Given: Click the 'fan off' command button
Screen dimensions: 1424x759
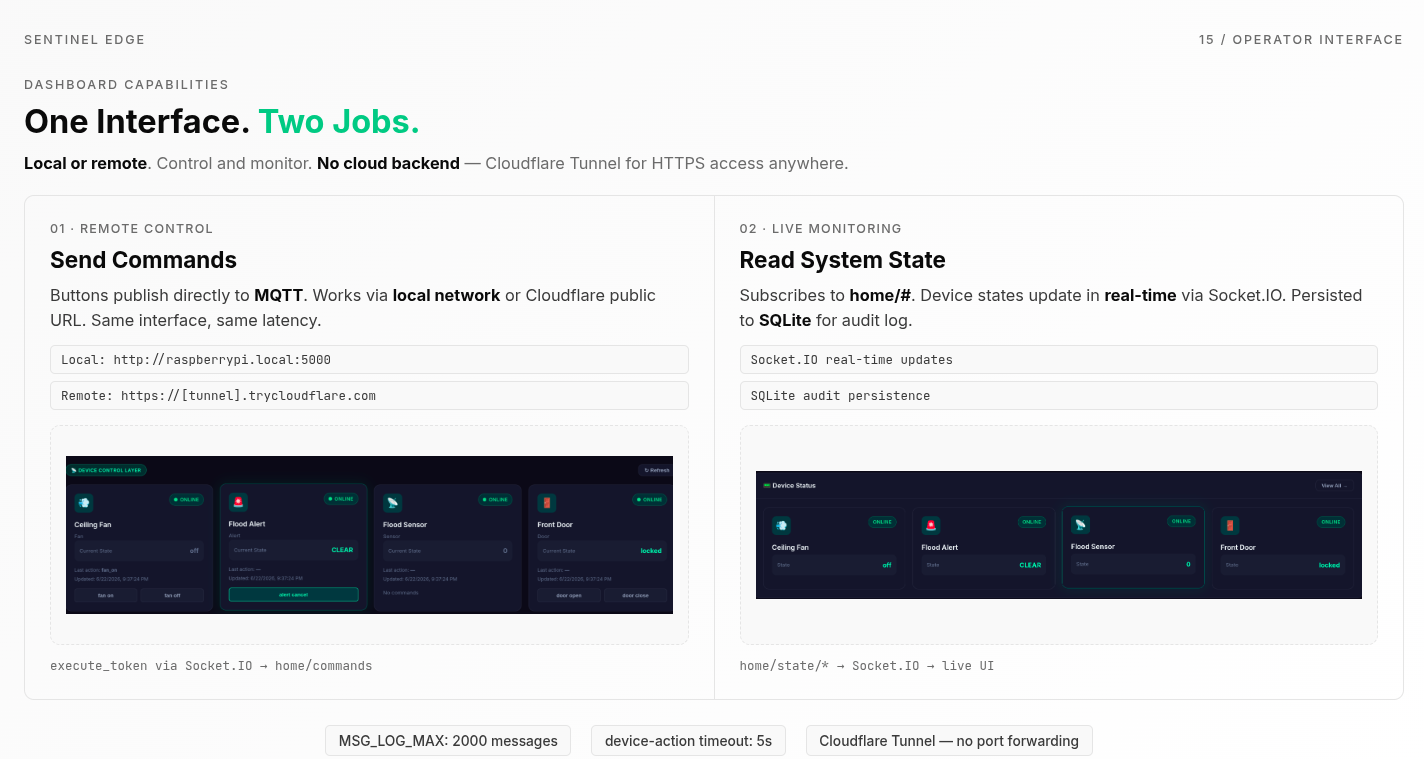Looking at the screenshot, I should tap(172, 595).
